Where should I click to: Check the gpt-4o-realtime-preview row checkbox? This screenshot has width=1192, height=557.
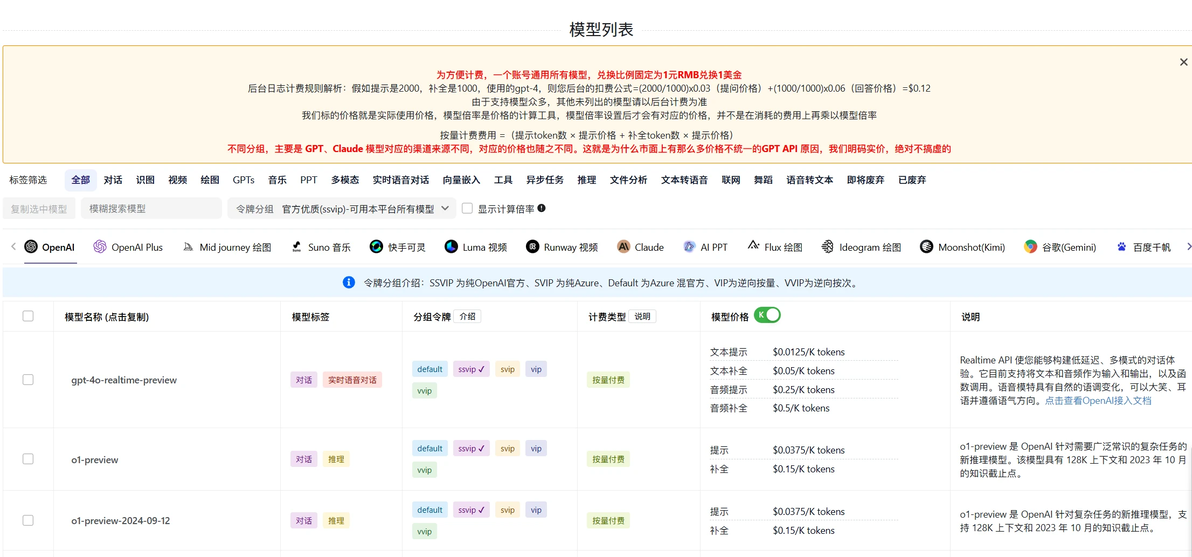coord(28,379)
